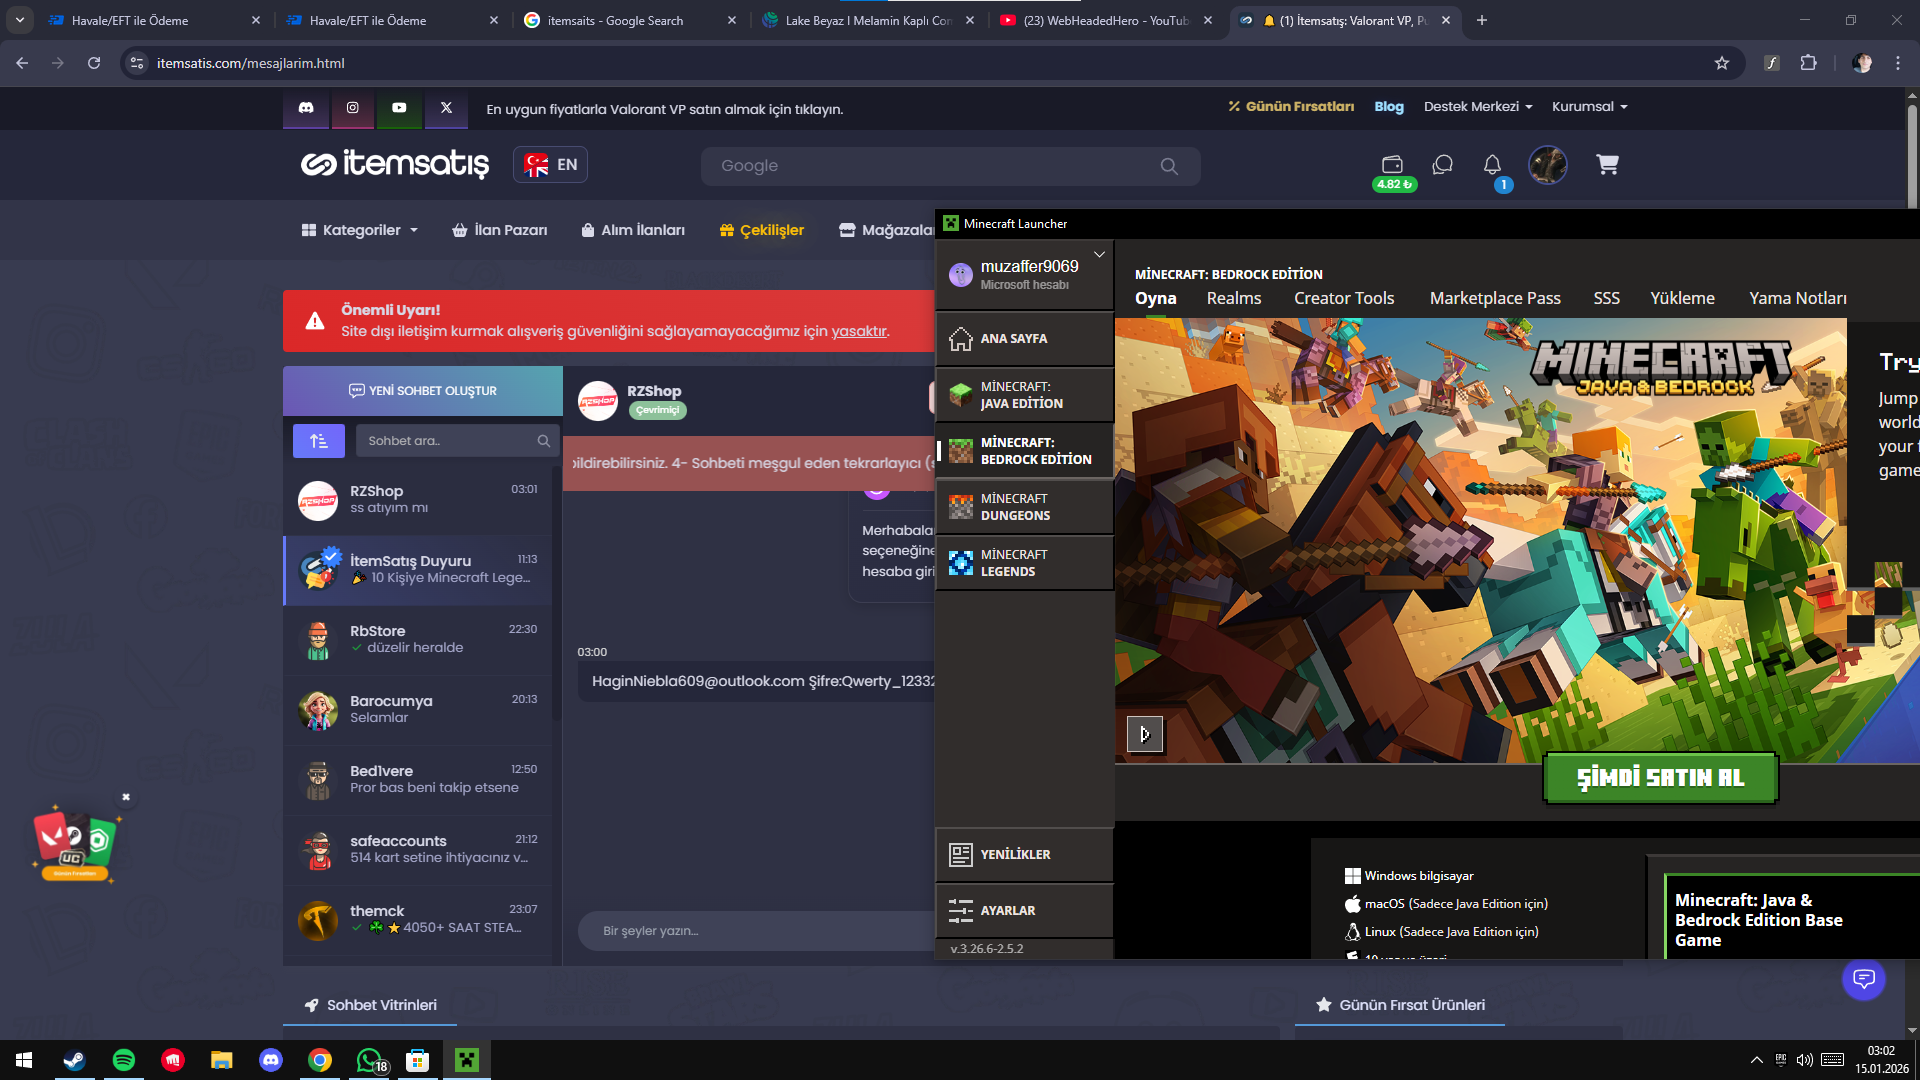Expand the muzaffer9069 account switcher
Image resolution: width=1920 pixels, height=1080 pixels.
(1099, 255)
